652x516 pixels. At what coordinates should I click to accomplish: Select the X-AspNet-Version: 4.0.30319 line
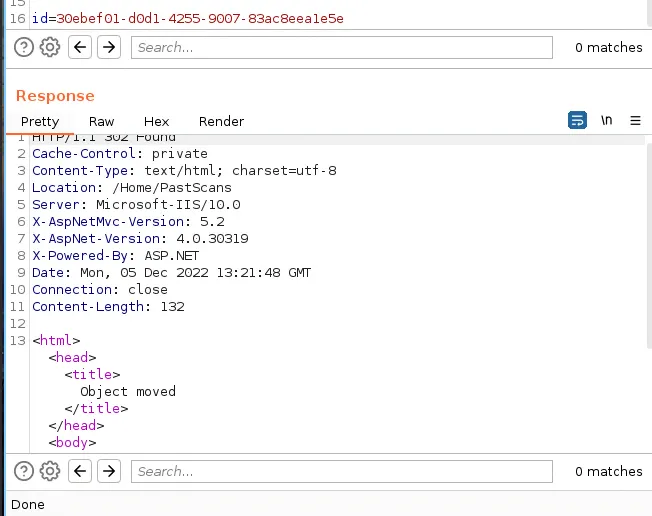(140, 239)
